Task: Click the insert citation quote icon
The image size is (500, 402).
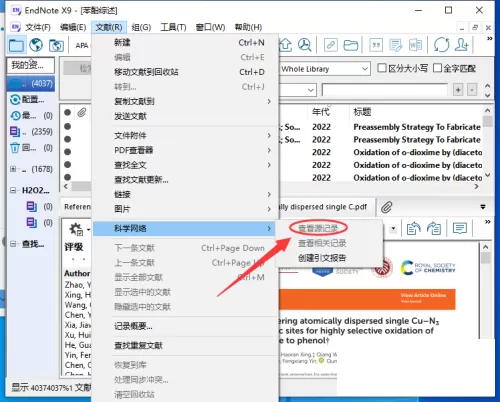Action: point(376,45)
